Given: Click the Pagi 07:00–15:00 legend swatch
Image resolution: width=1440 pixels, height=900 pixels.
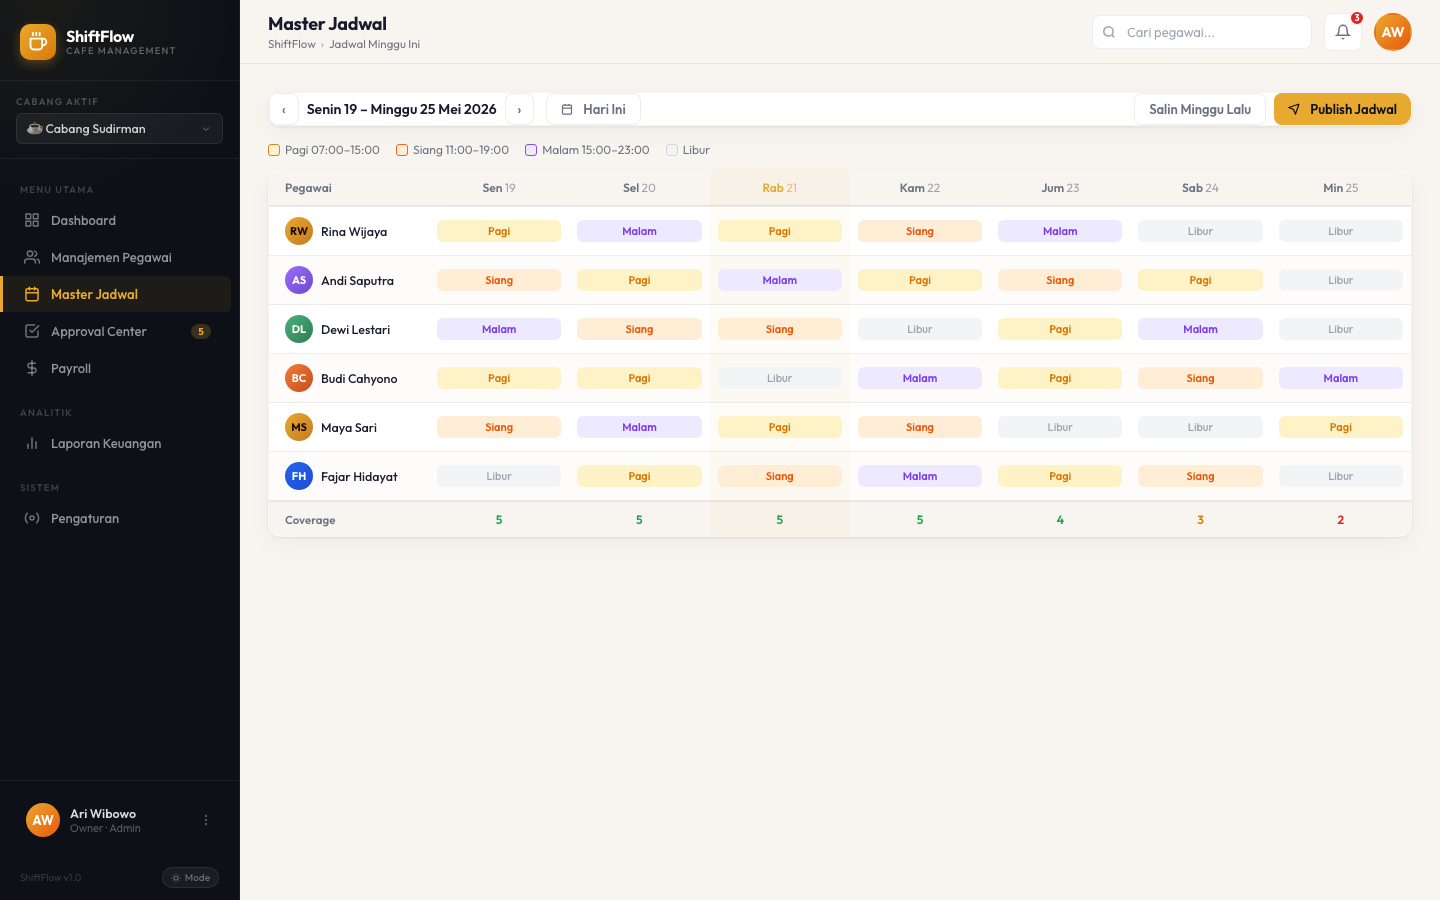Looking at the screenshot, I should point(274,150).
